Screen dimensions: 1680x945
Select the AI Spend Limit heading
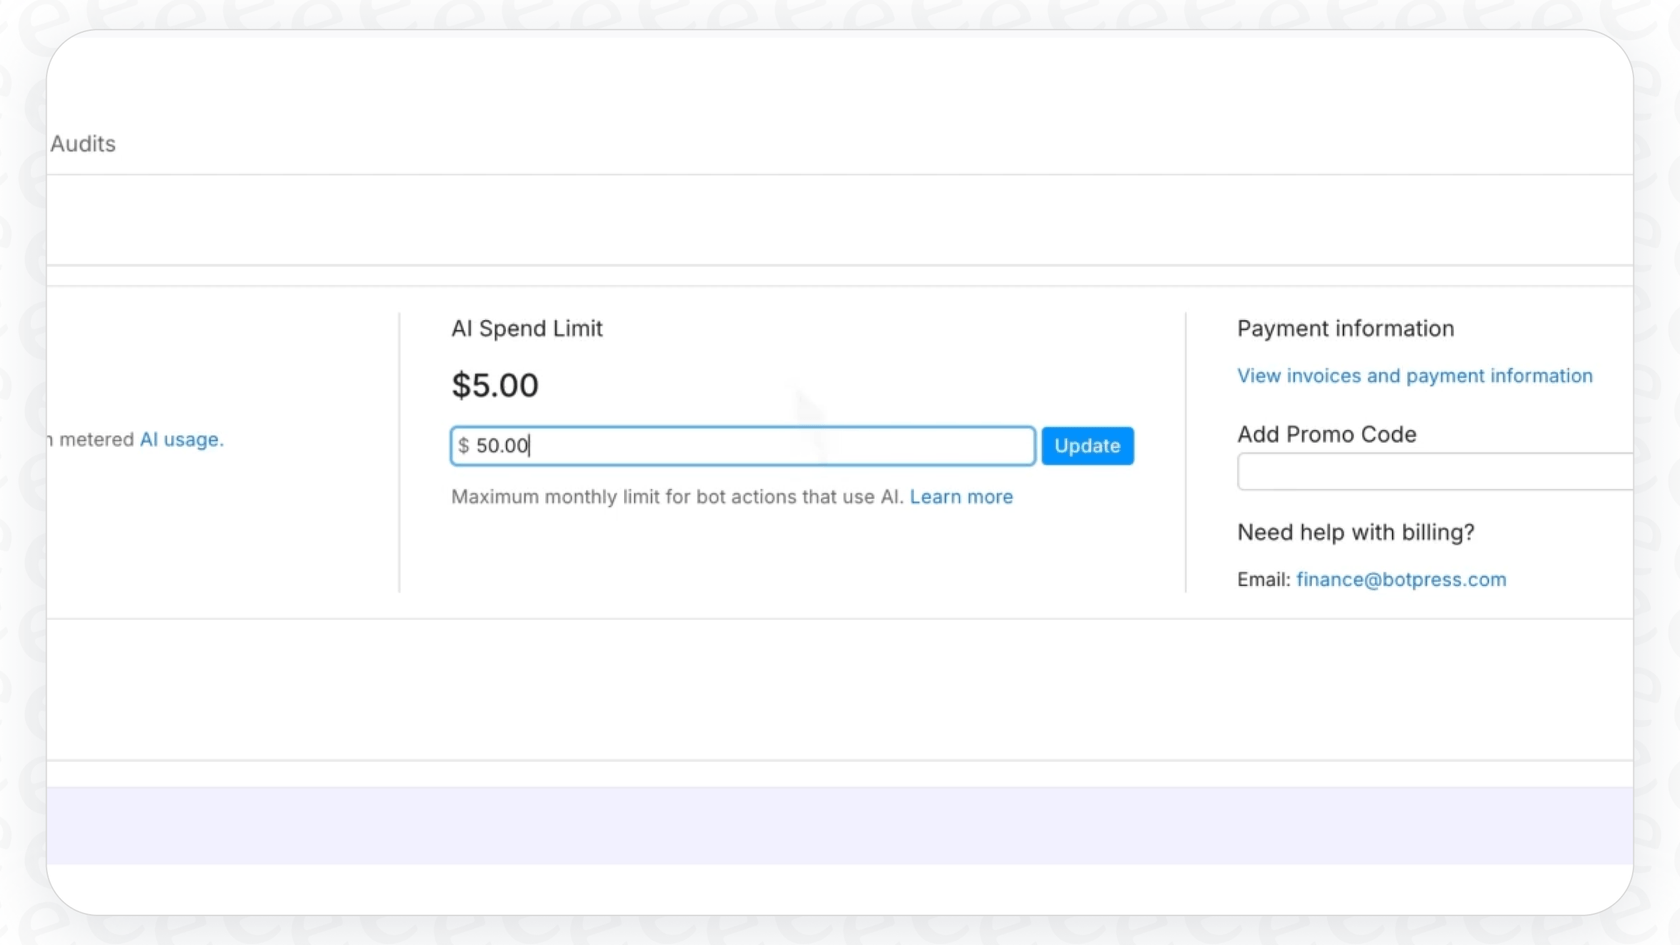pos(527,328)
